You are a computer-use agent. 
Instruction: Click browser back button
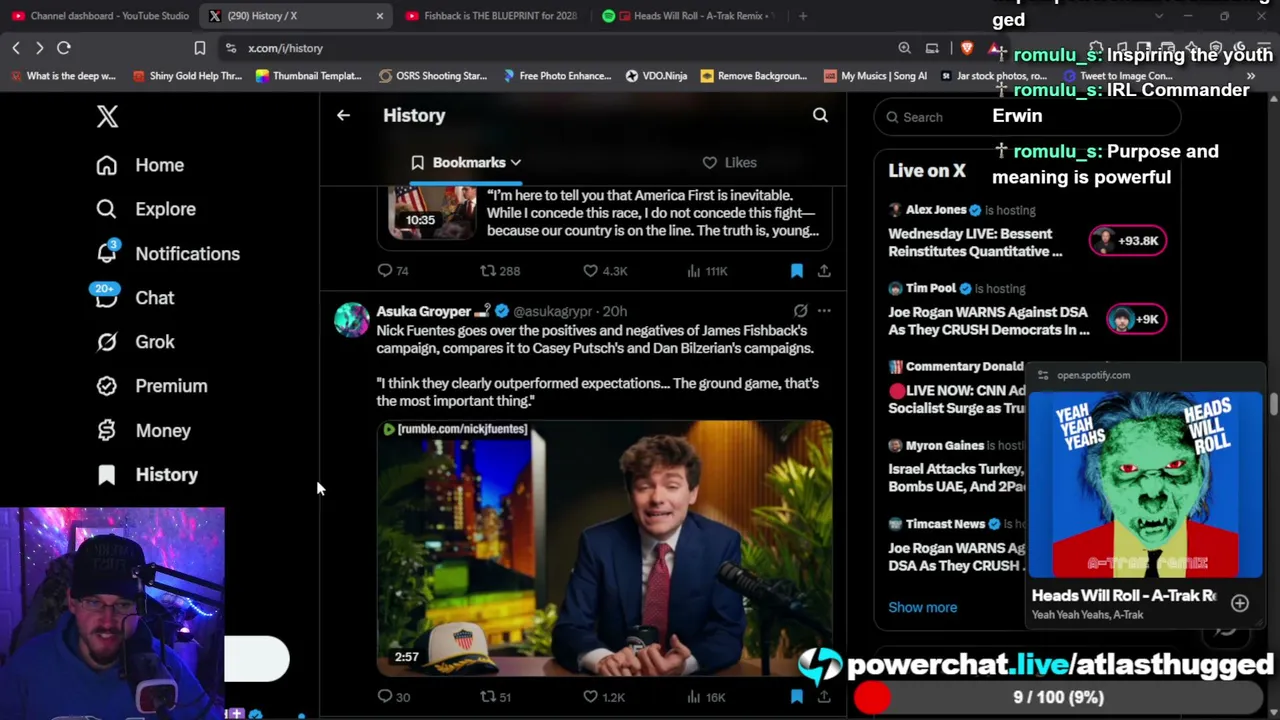pyautogui.click(x=16, y=48)
